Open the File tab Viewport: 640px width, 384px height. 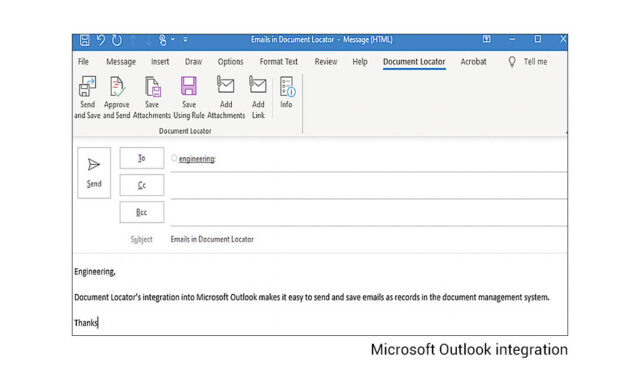pyautogui.click(x=83, y=62)
